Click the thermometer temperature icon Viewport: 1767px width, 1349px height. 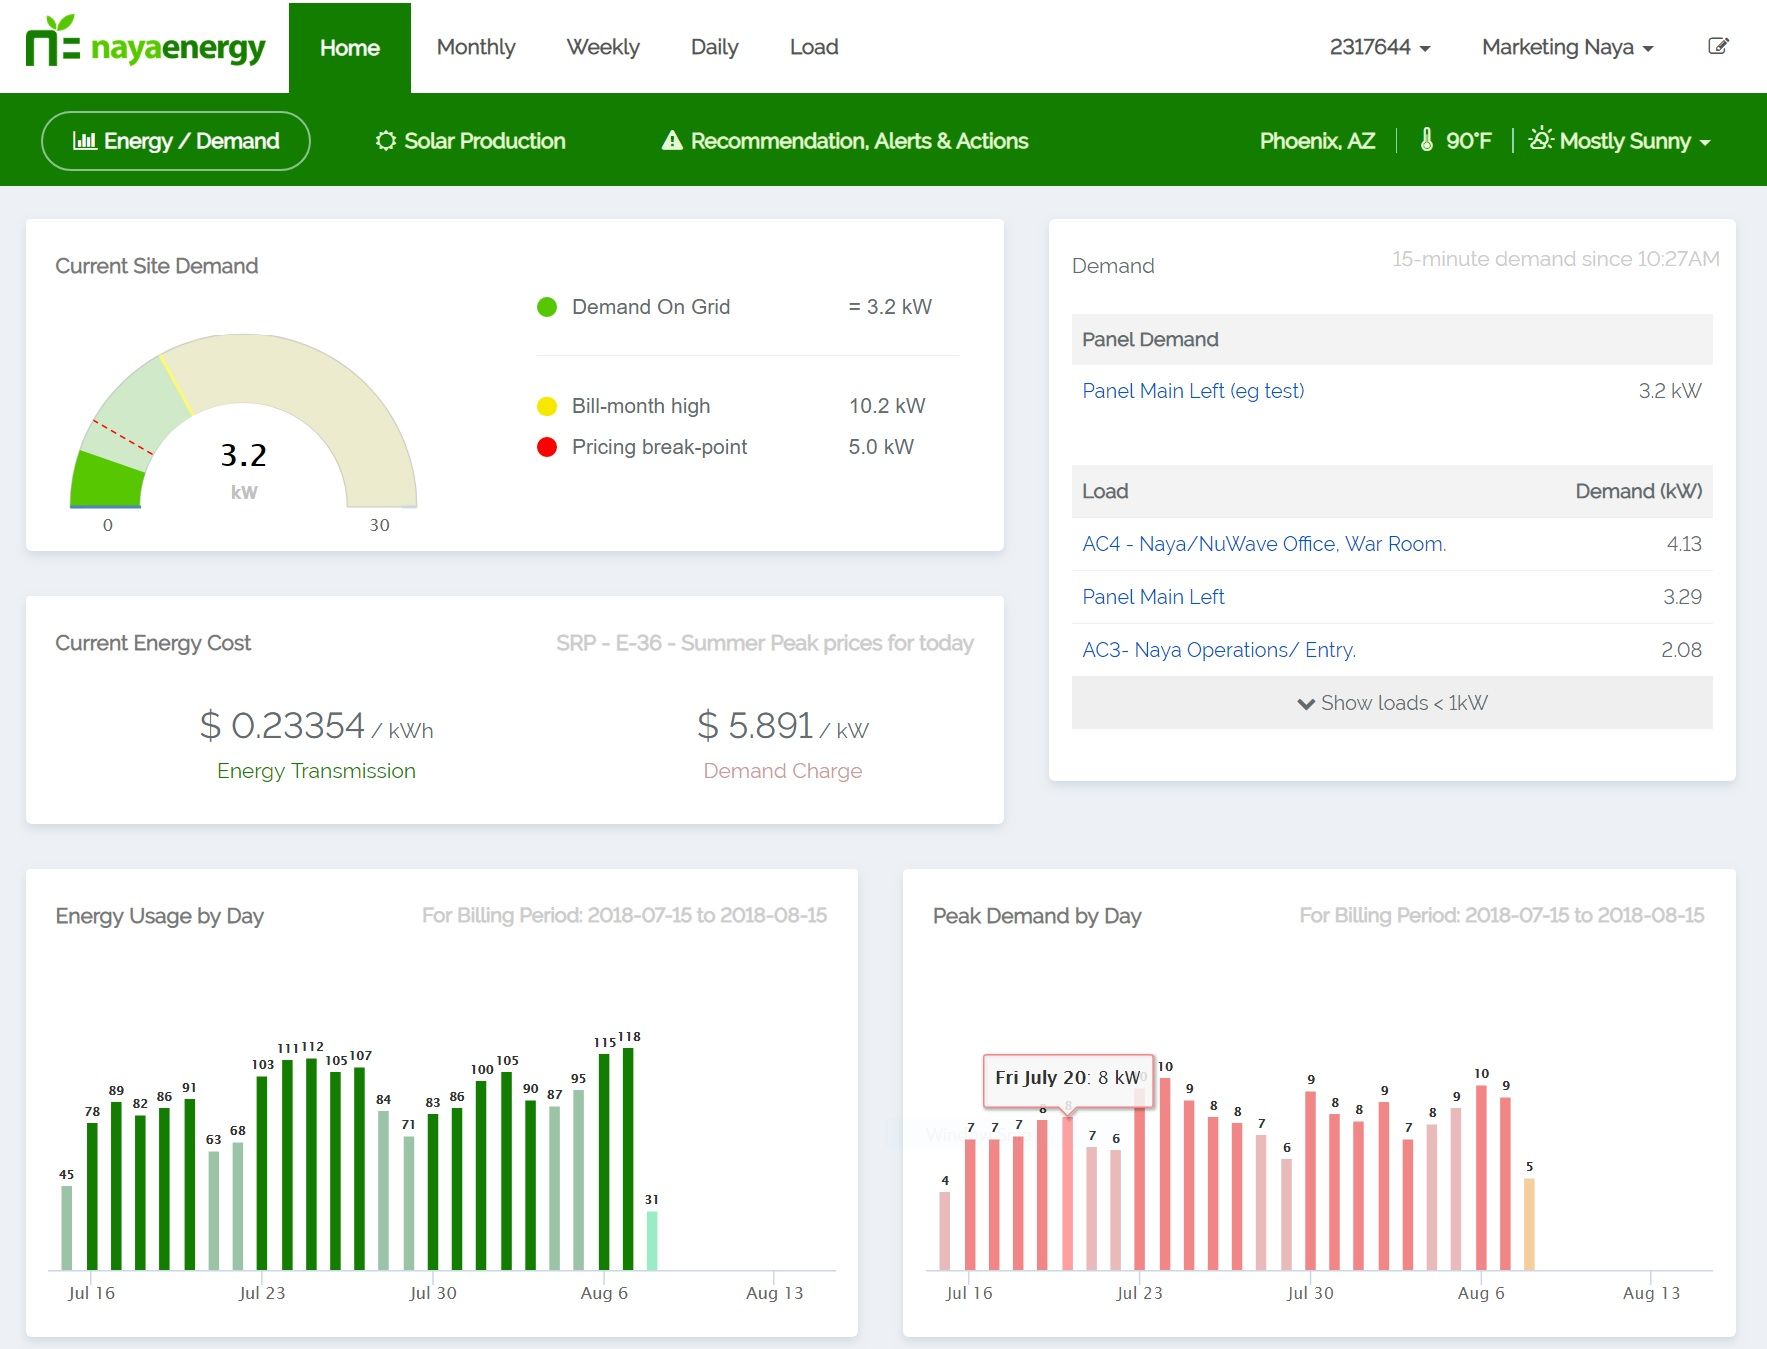[1427, 140]
